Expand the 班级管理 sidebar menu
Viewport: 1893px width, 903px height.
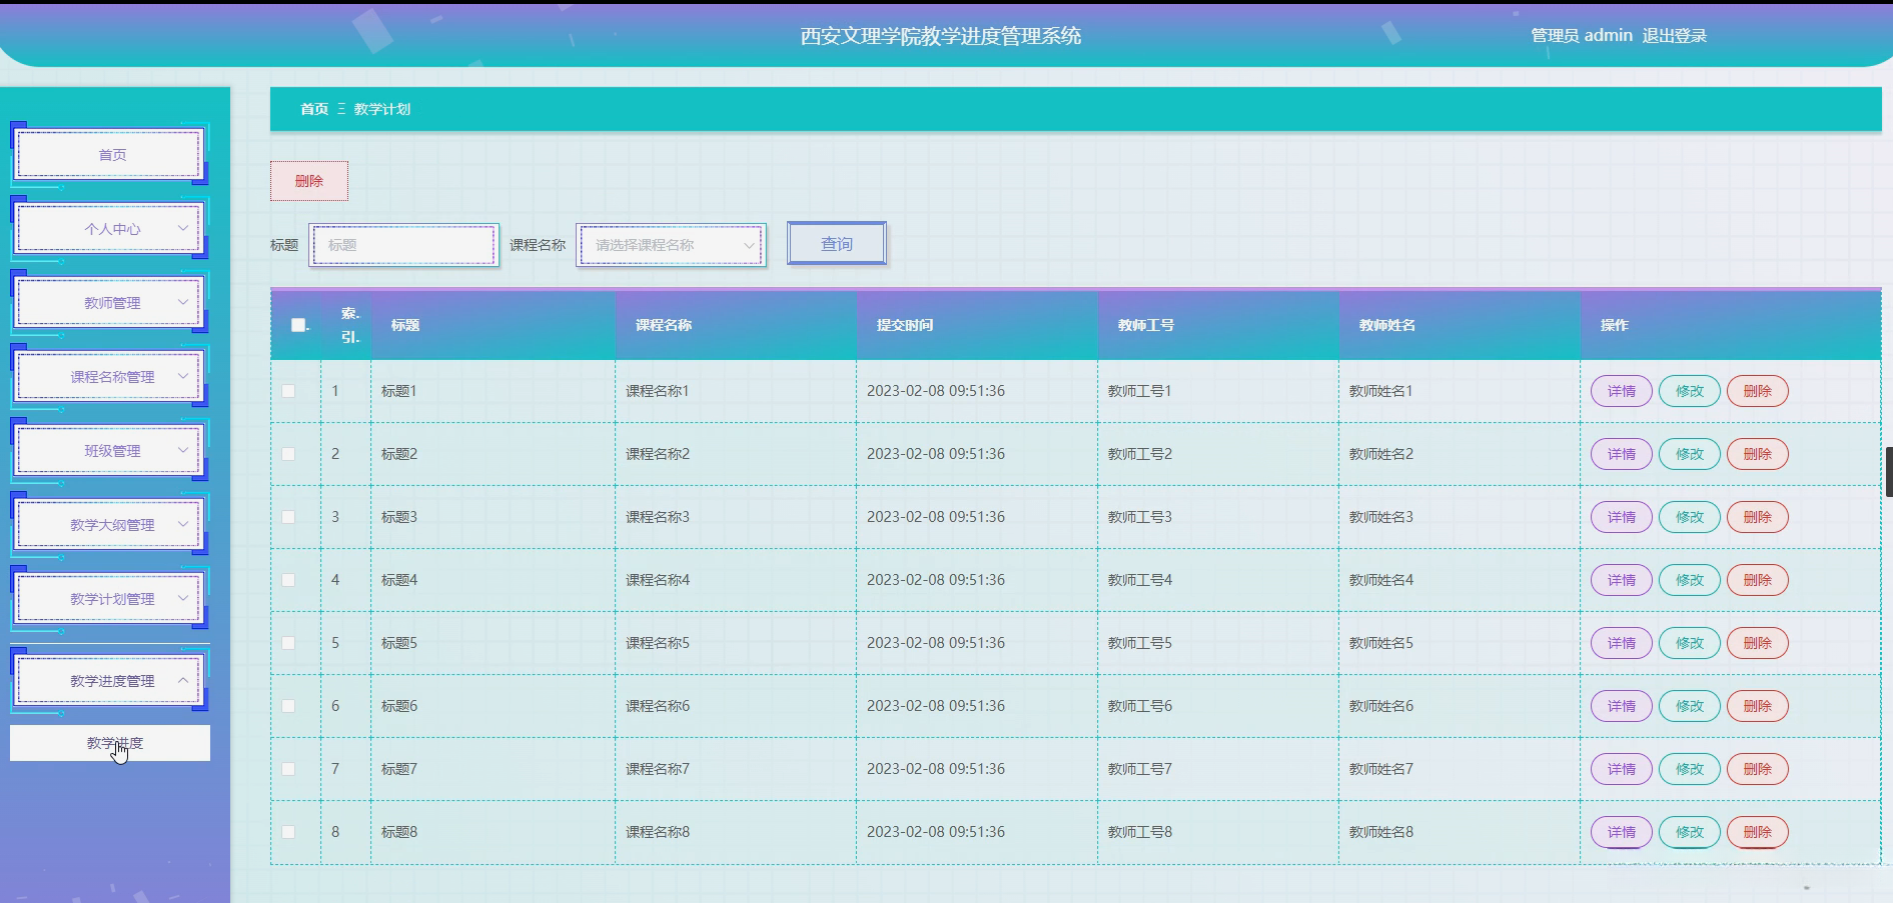point(110,451)
